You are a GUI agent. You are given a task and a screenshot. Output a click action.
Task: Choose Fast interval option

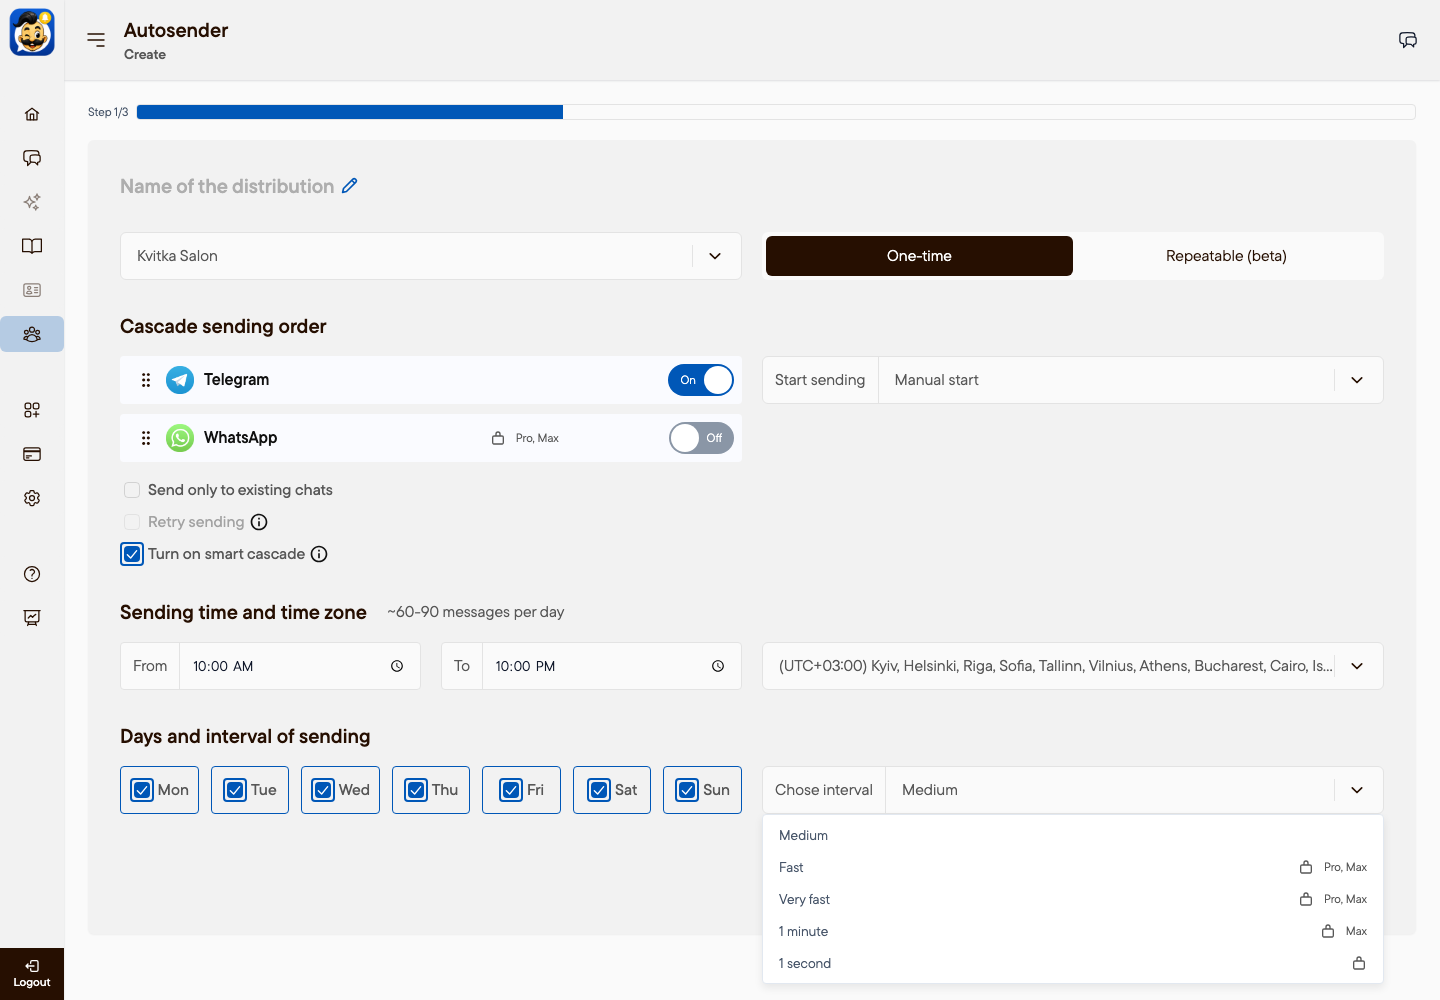click(1073, 867)
